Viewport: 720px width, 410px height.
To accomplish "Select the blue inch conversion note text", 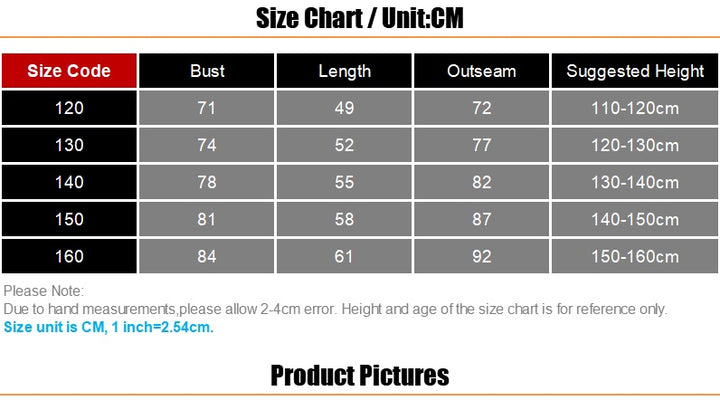I will pyautogui.click(x=109, y=327).
